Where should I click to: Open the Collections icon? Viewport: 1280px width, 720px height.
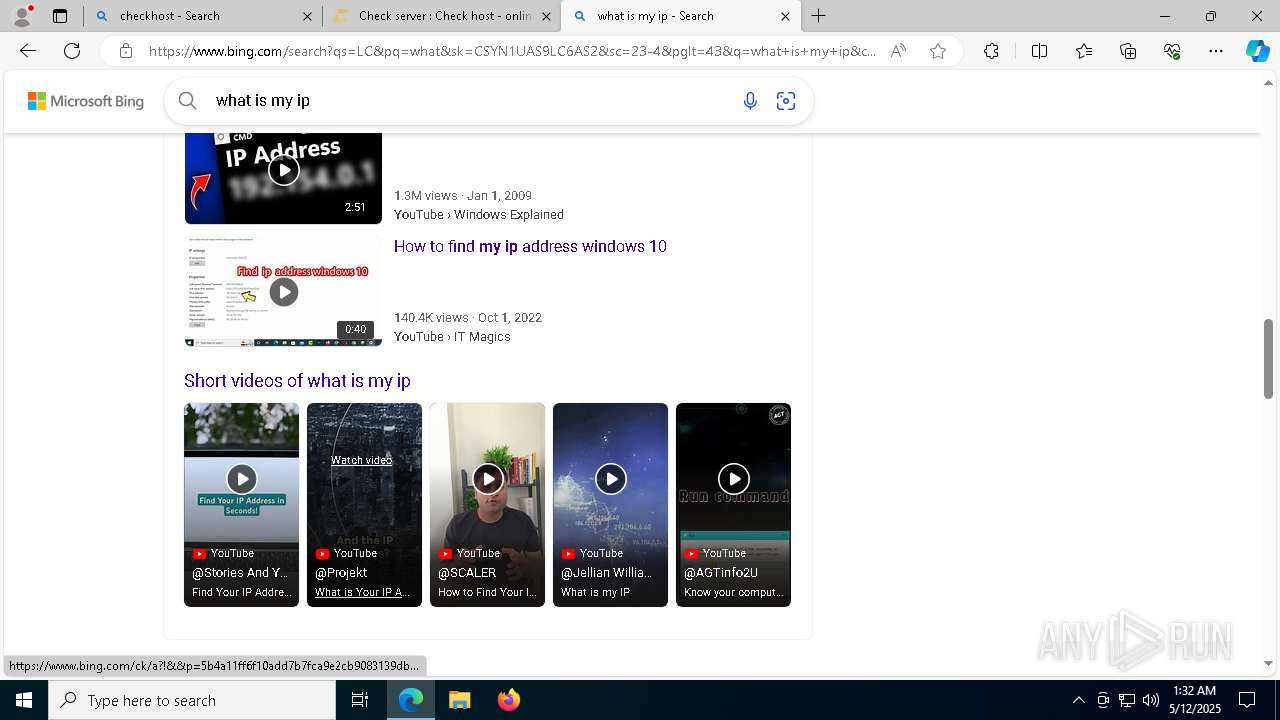[x=1128, y=51]
